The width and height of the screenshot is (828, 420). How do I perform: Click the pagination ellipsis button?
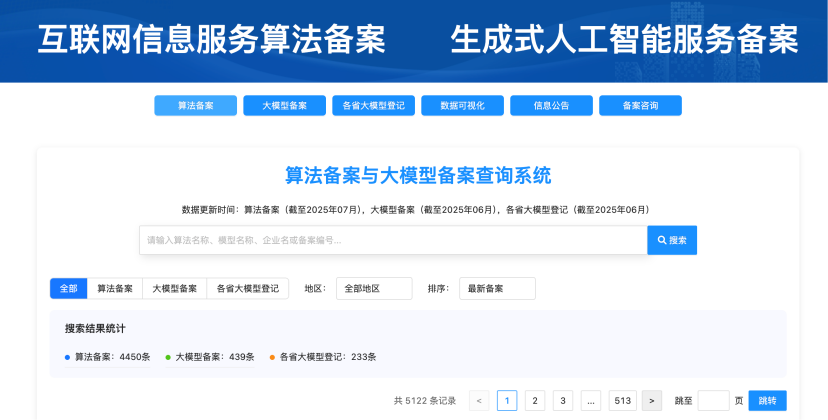click(x=591, y=400)
